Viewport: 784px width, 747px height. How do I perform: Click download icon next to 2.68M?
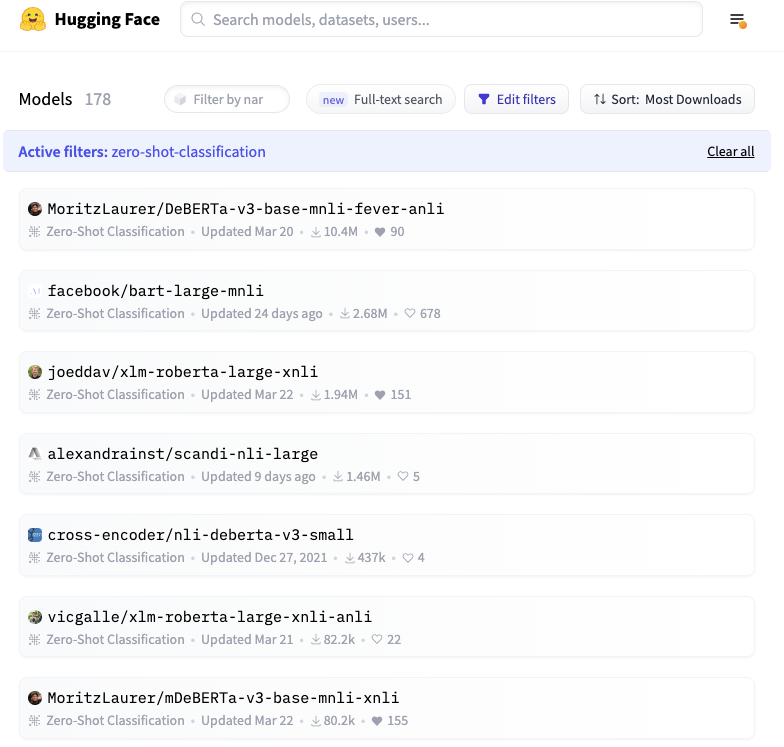(x=345, y=314)
